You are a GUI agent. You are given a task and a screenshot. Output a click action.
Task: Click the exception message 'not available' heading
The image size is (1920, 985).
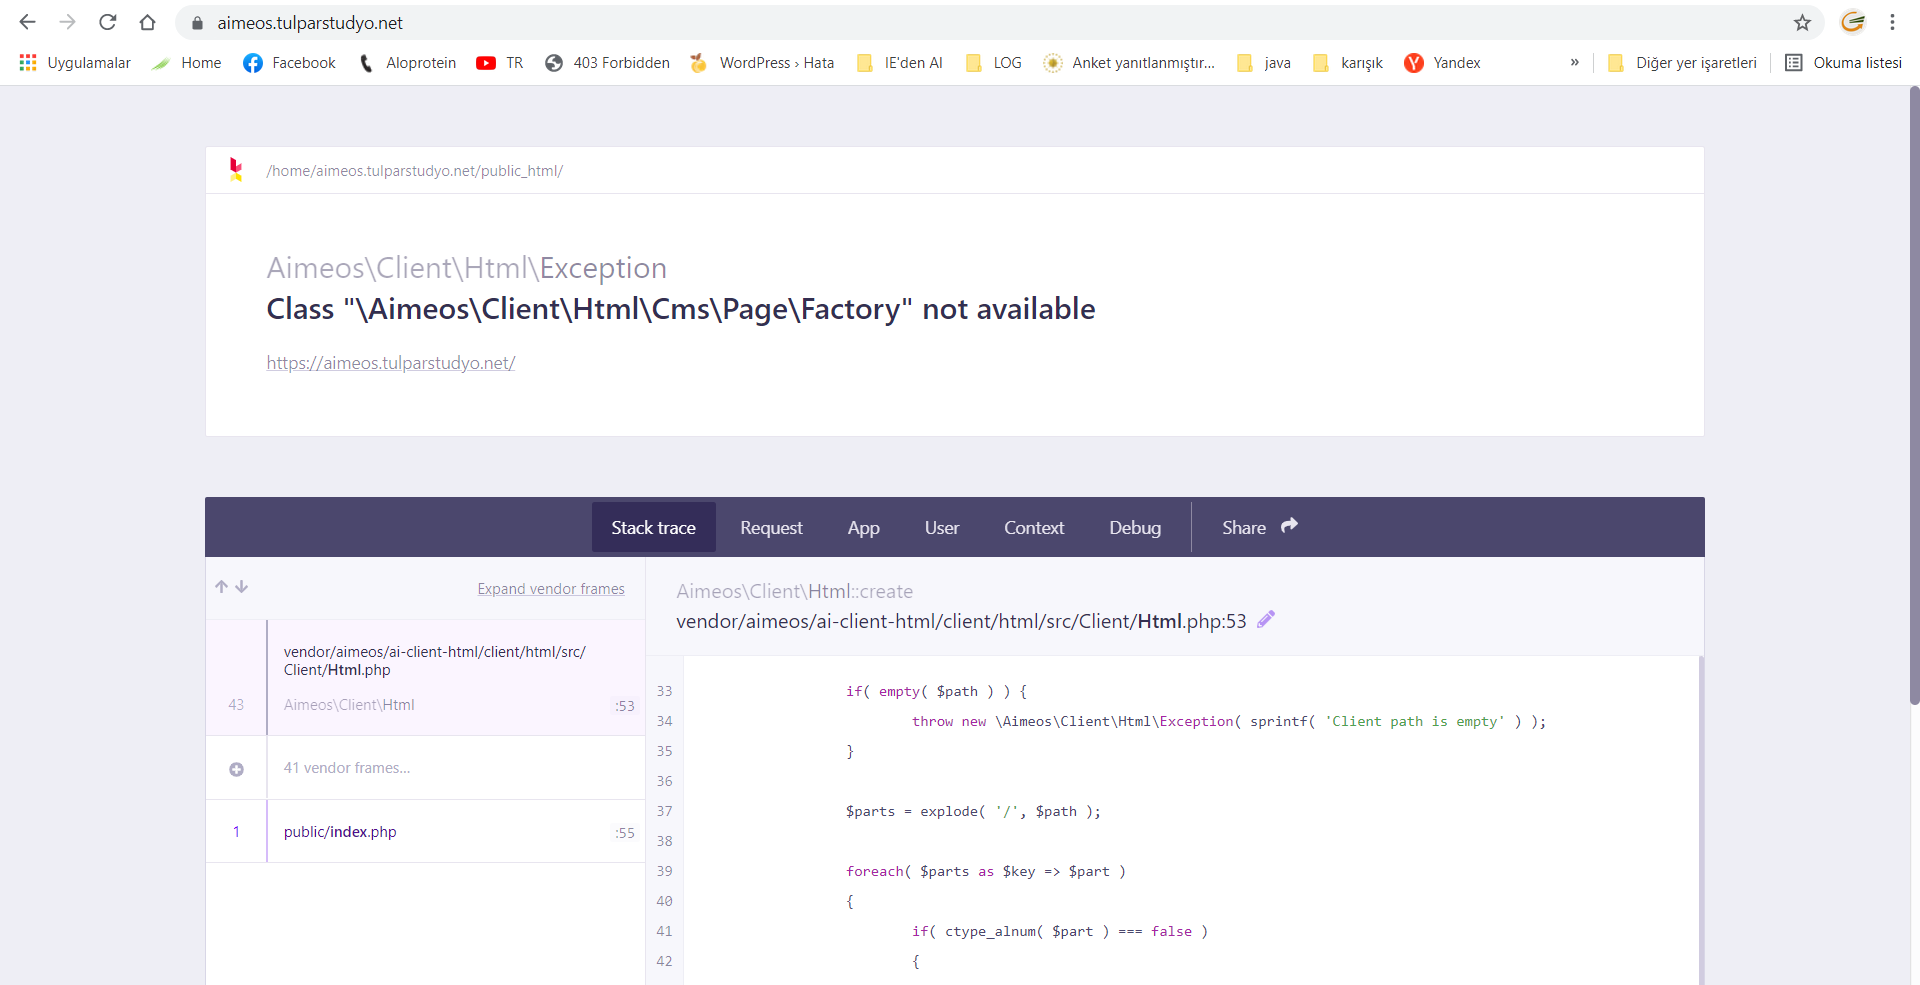[681, 309]
